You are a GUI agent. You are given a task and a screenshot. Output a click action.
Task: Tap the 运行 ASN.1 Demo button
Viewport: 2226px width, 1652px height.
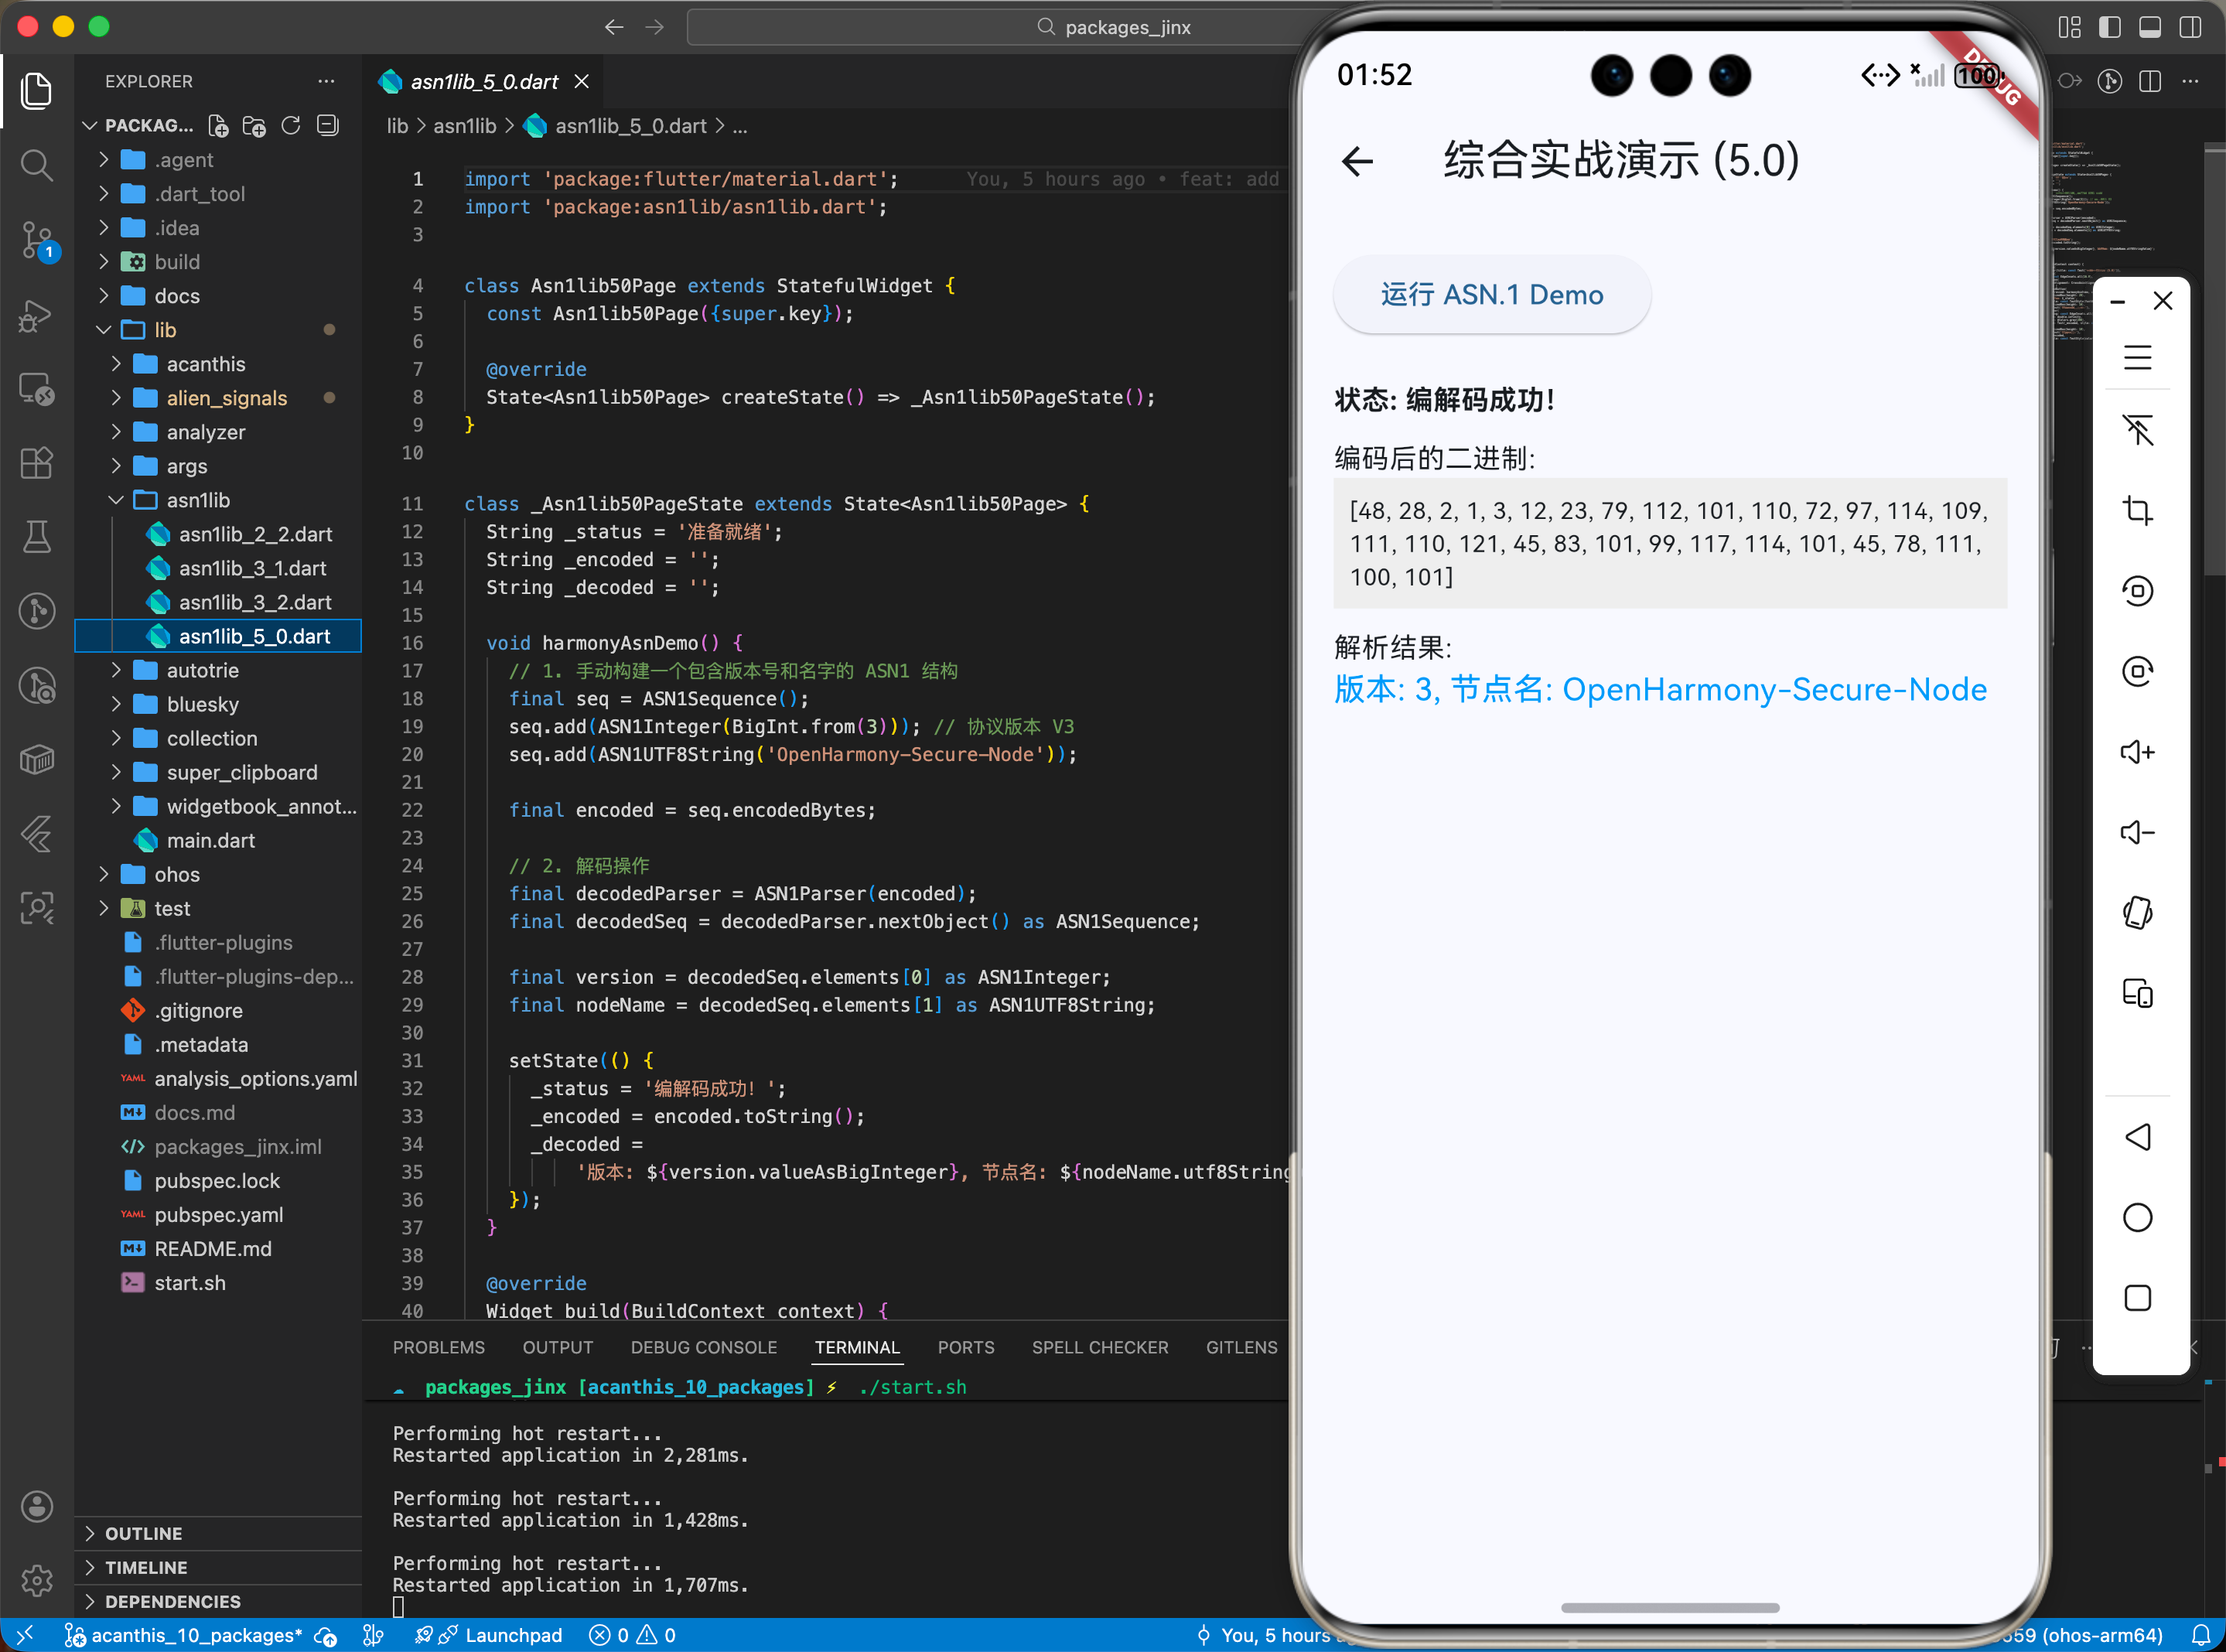pyautogui.click(x=1491, y=295)
